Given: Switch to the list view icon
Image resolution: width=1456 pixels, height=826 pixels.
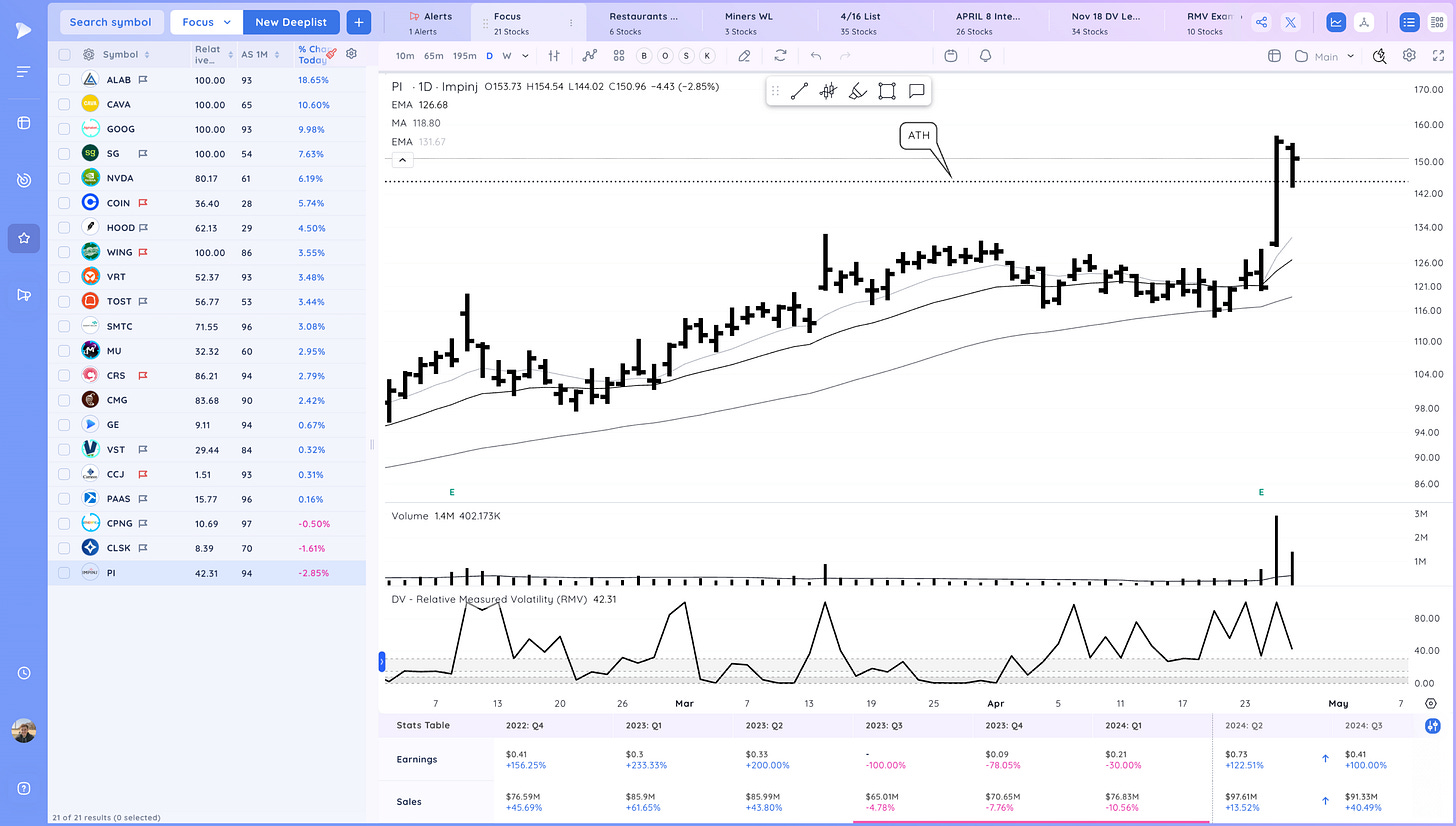Looking at the screenshot, I should click(1410, 22).
